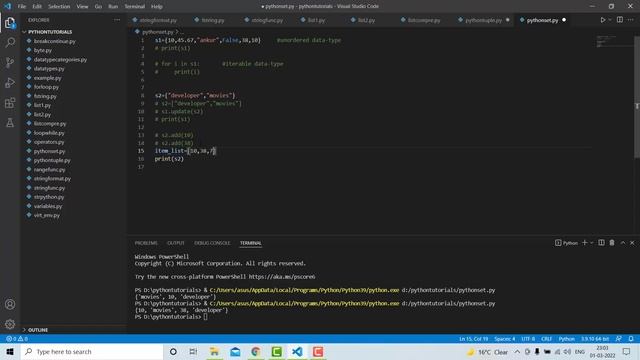The image size is (640, 360).
Task: Open File Explorer from the taskbar
Action: 214,351
